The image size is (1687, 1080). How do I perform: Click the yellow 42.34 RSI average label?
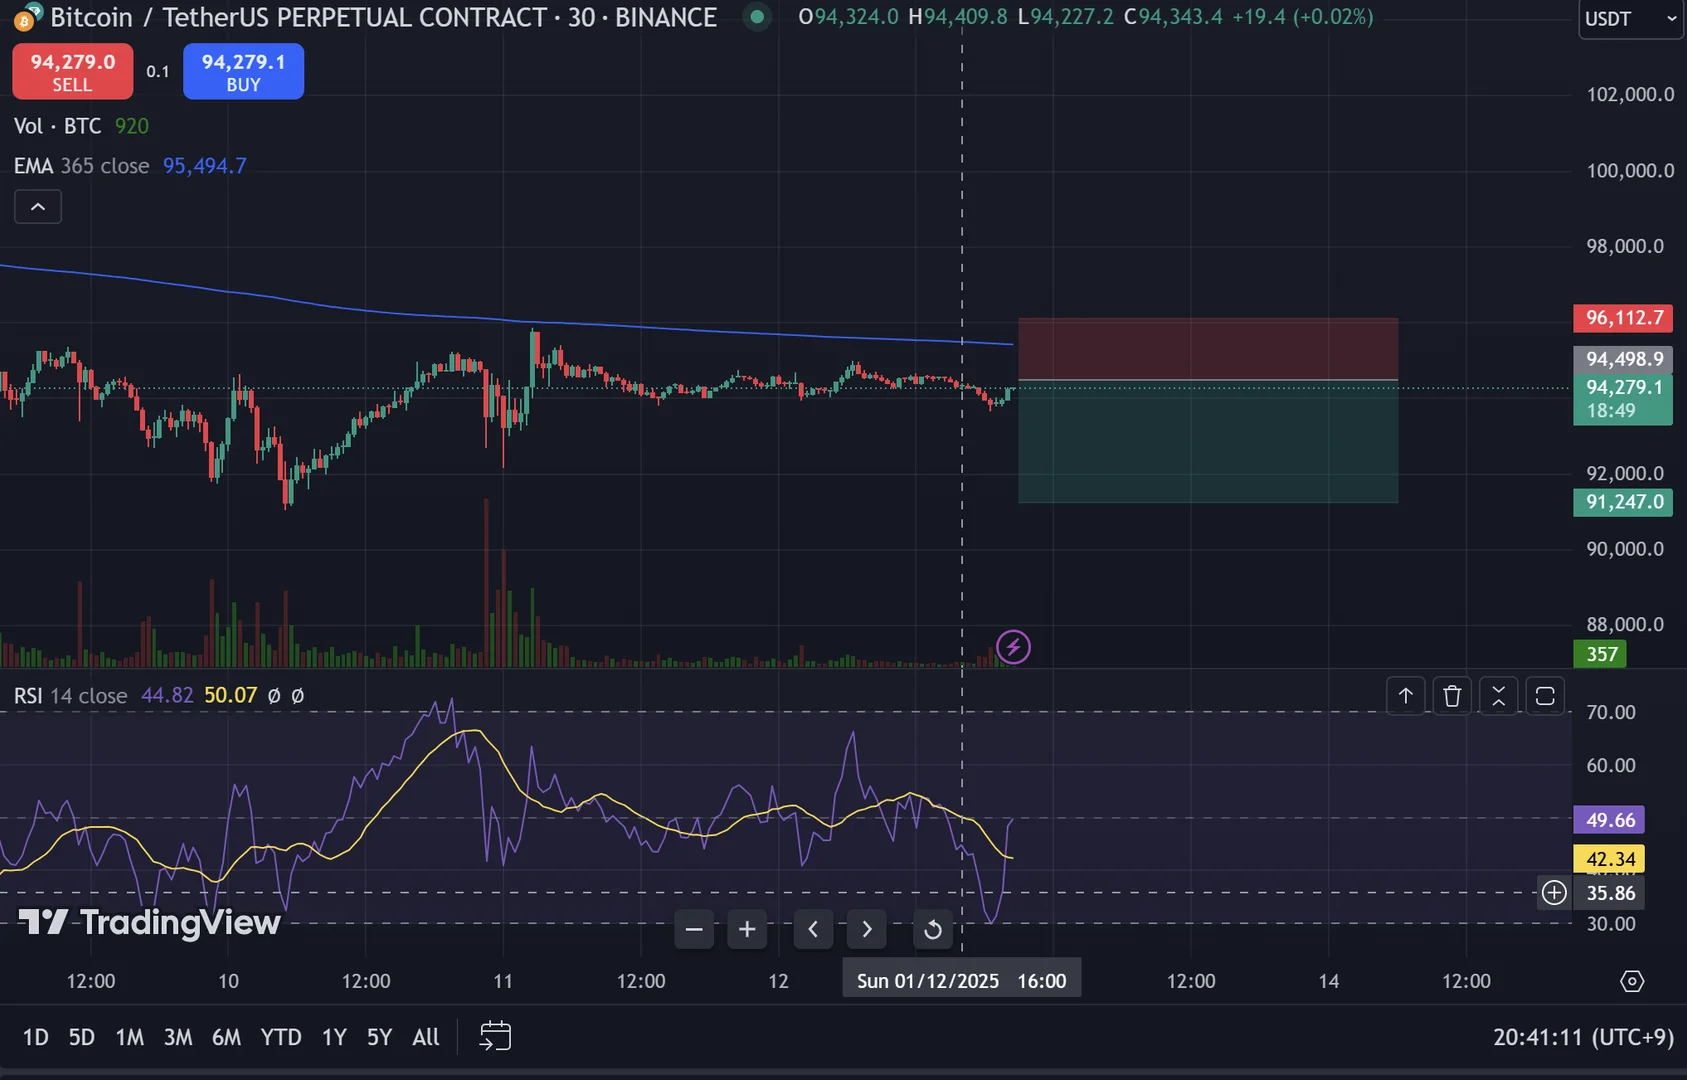tap(1610, 859)
